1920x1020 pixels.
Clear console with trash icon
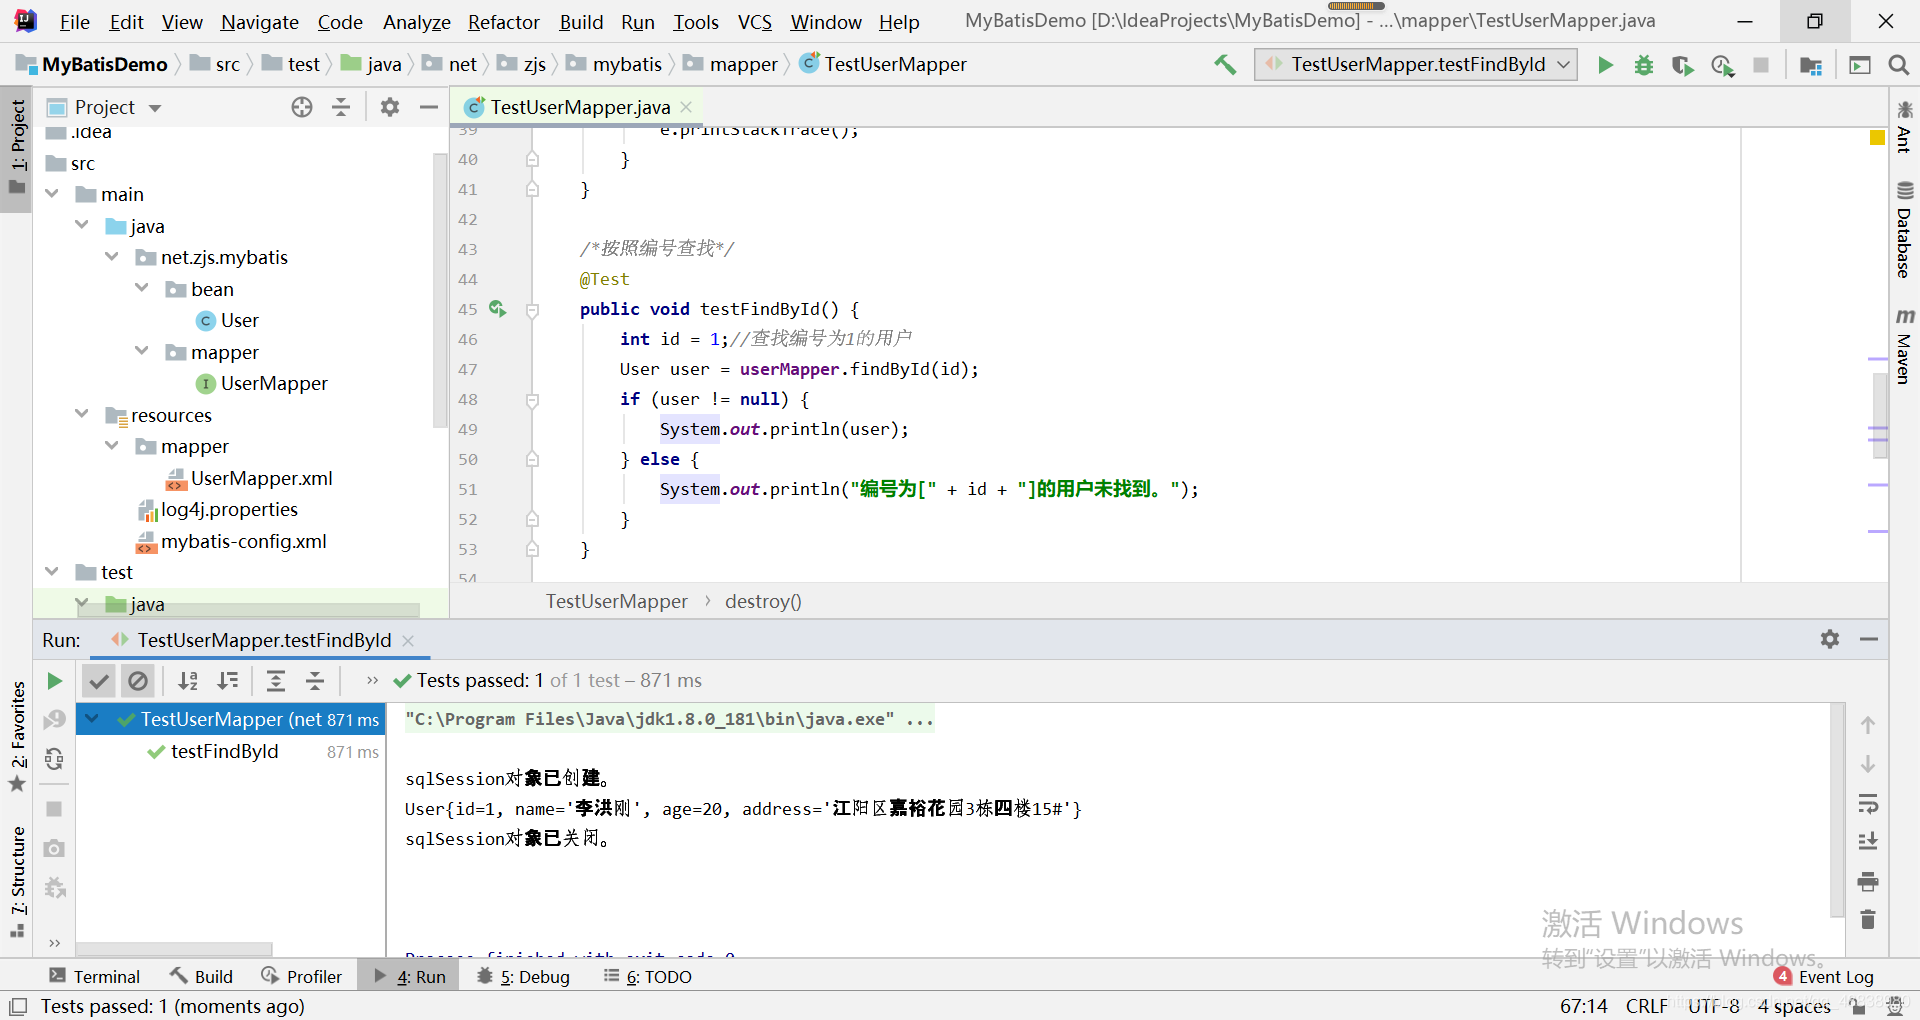pyautogui.click(x=1867, y=919)
